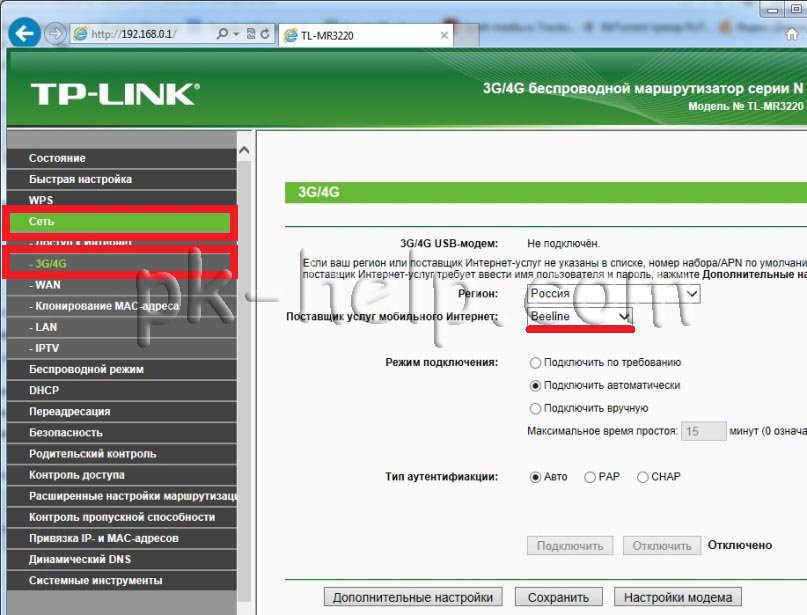
Task: Open Родительский контроль menu section
Action: (122, 453)
